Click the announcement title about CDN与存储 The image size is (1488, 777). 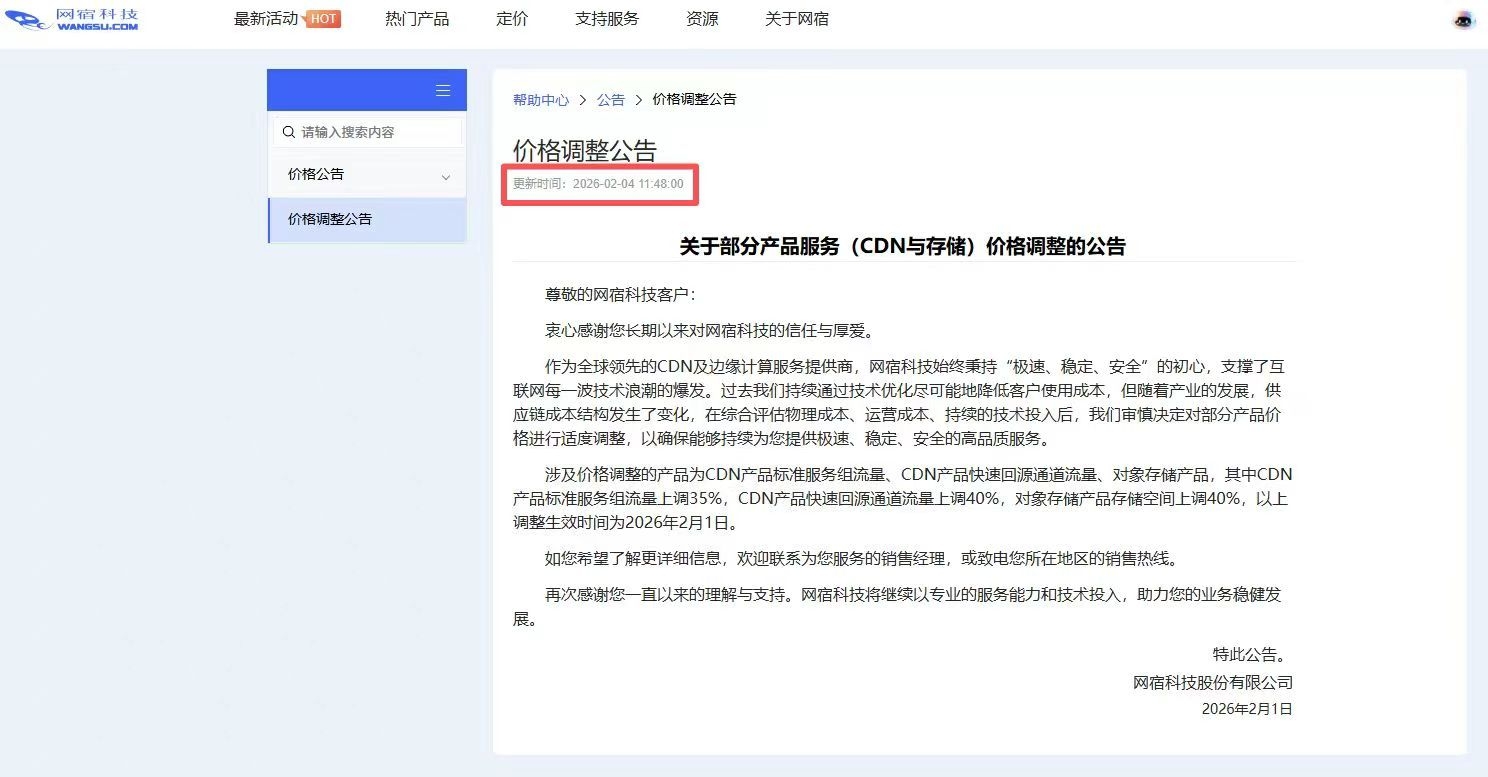903,247
